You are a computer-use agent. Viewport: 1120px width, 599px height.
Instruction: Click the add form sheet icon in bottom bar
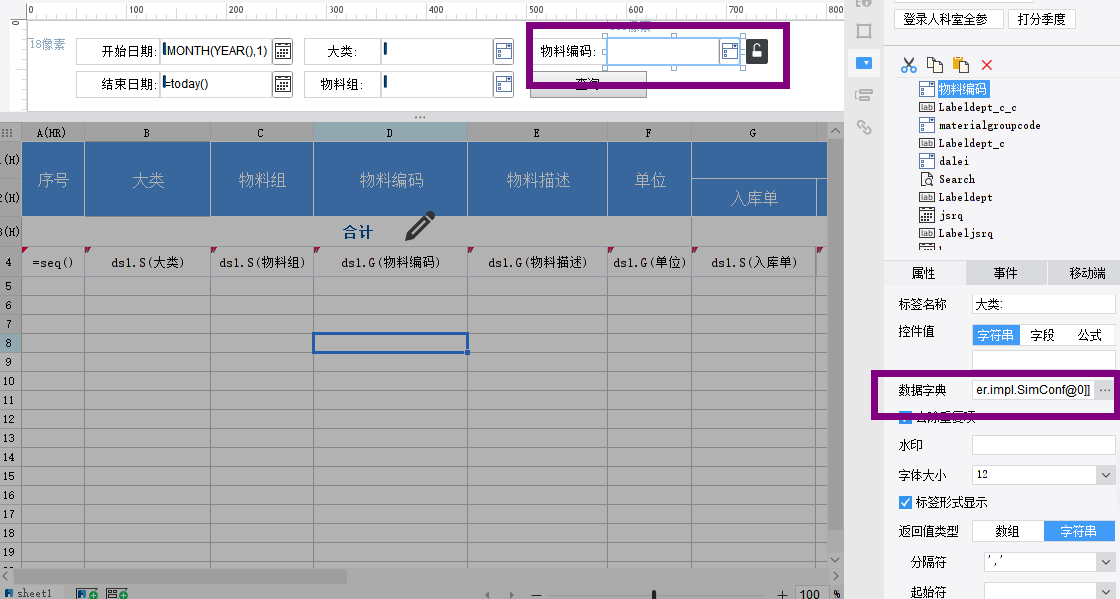point(117,593)
